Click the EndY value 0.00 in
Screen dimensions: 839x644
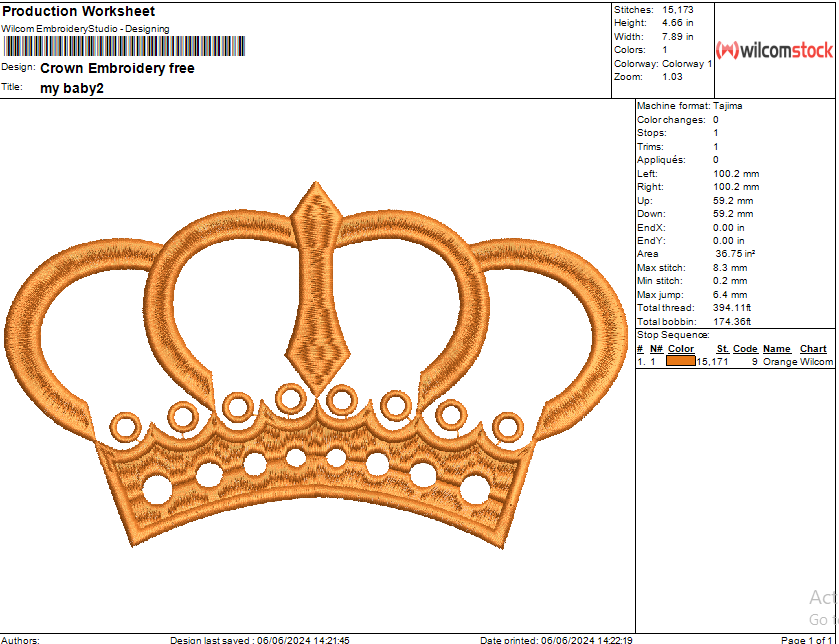729,241
